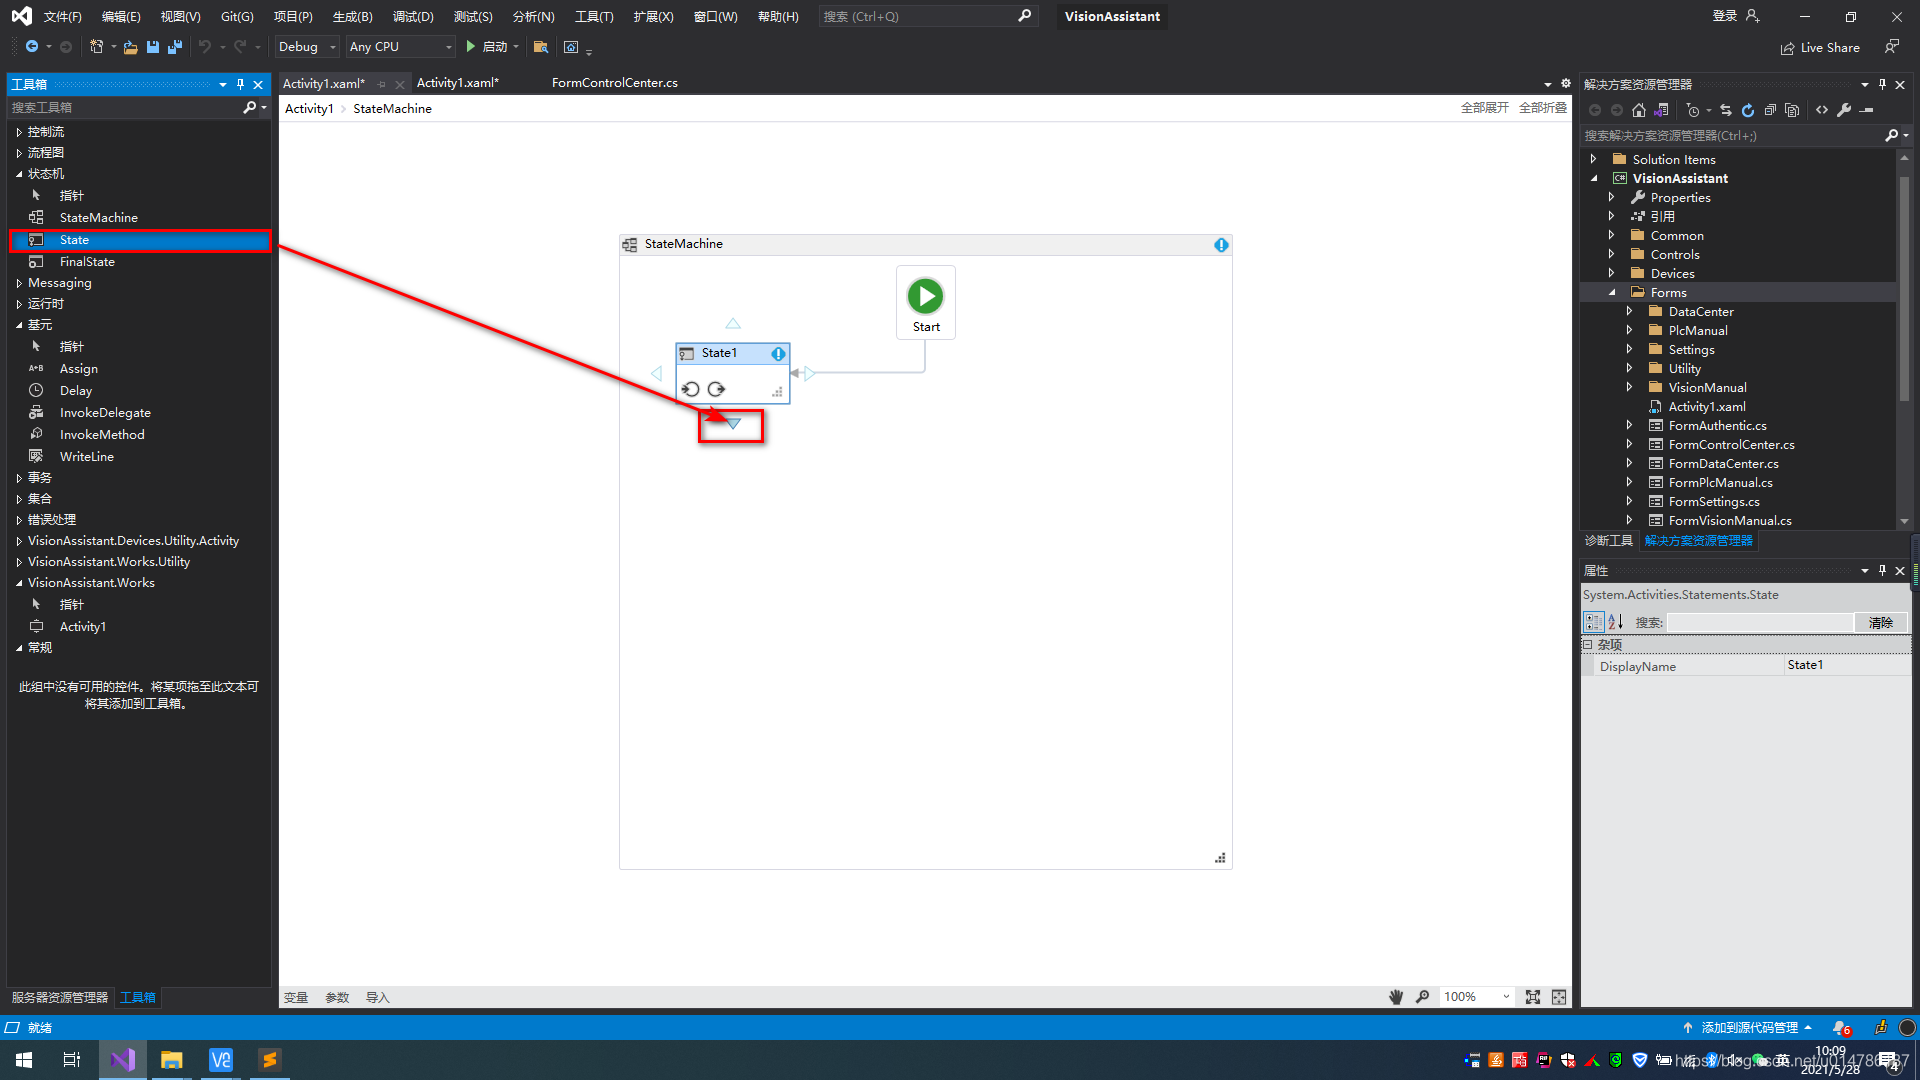Click the designer zoom magnifier icon
Image resolution: width=1920 pixels, height=1080 pixels.
click(1422, 997)
